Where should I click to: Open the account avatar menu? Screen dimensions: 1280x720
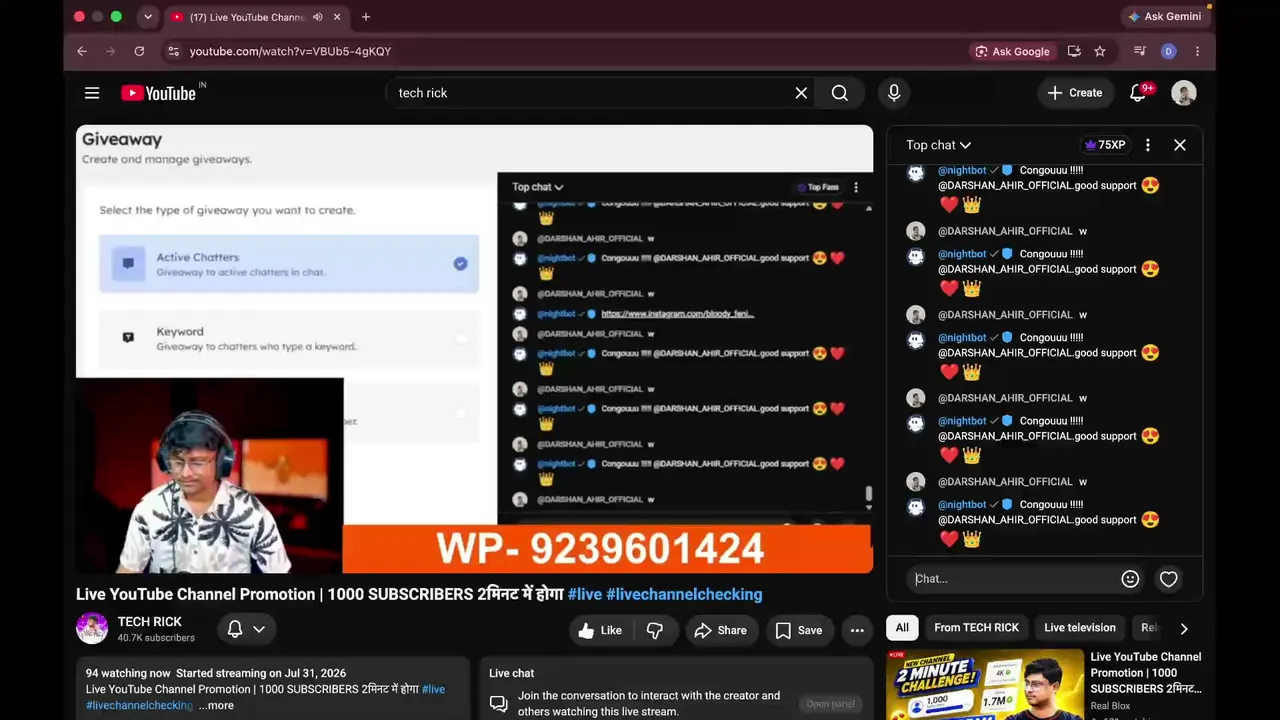click(x=1184, y=93)
